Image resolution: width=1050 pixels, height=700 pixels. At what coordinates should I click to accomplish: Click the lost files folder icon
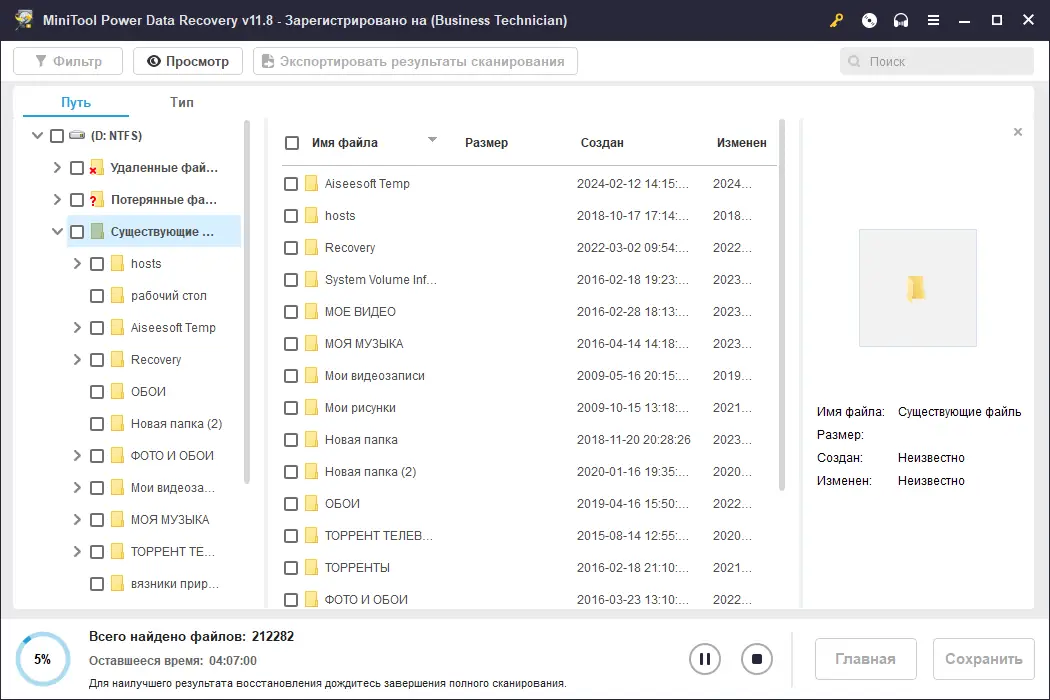coord(96,200)
